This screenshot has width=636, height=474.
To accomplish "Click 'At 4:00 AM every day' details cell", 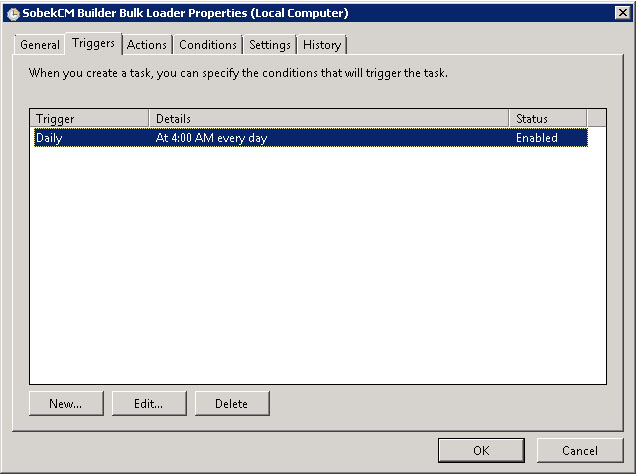I will 211,138.
